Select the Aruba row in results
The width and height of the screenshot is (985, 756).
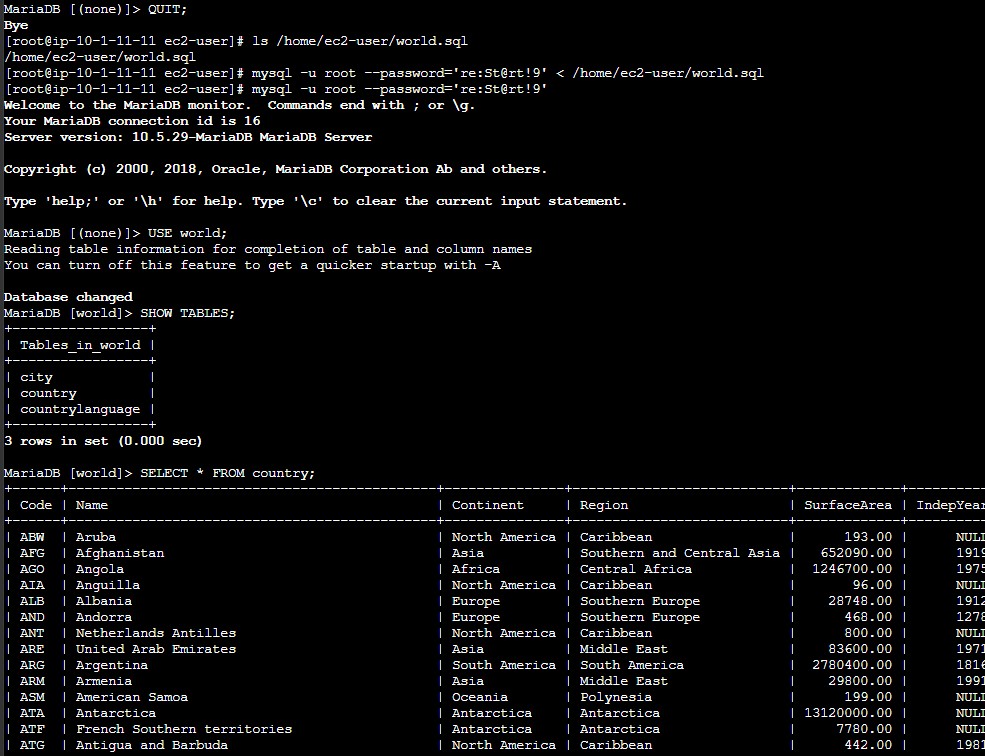click(96, 536)
